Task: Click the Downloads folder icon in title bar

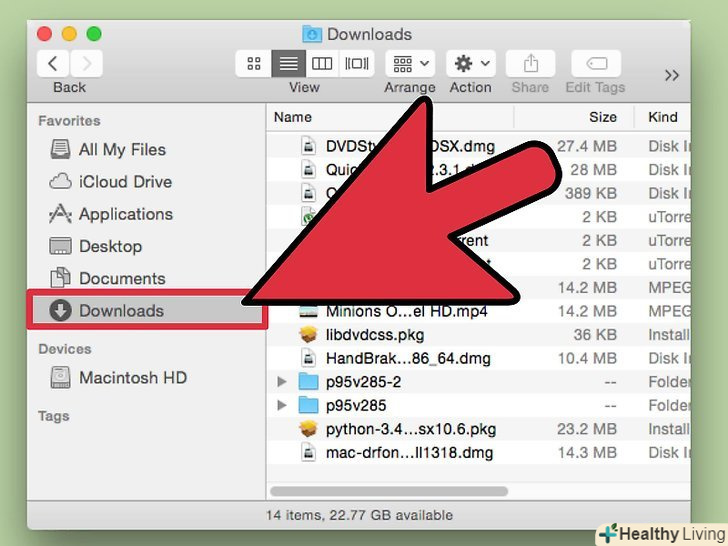Action: click(312, 34)
